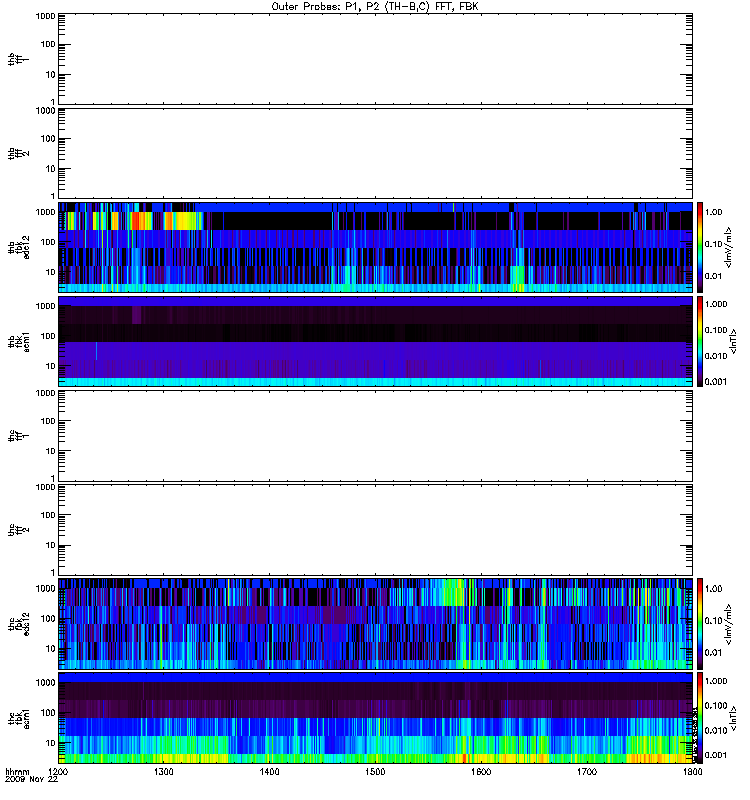Click the 0.001 tick on thb scm1 color bar

click(x=716, y=382)
